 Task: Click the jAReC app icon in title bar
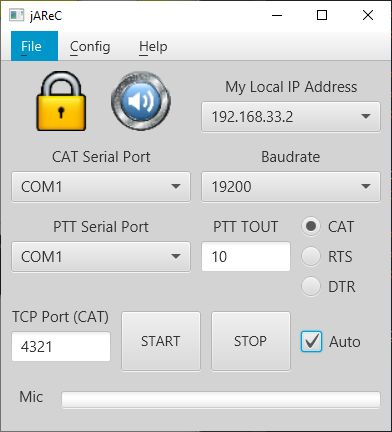pos(16,15)
